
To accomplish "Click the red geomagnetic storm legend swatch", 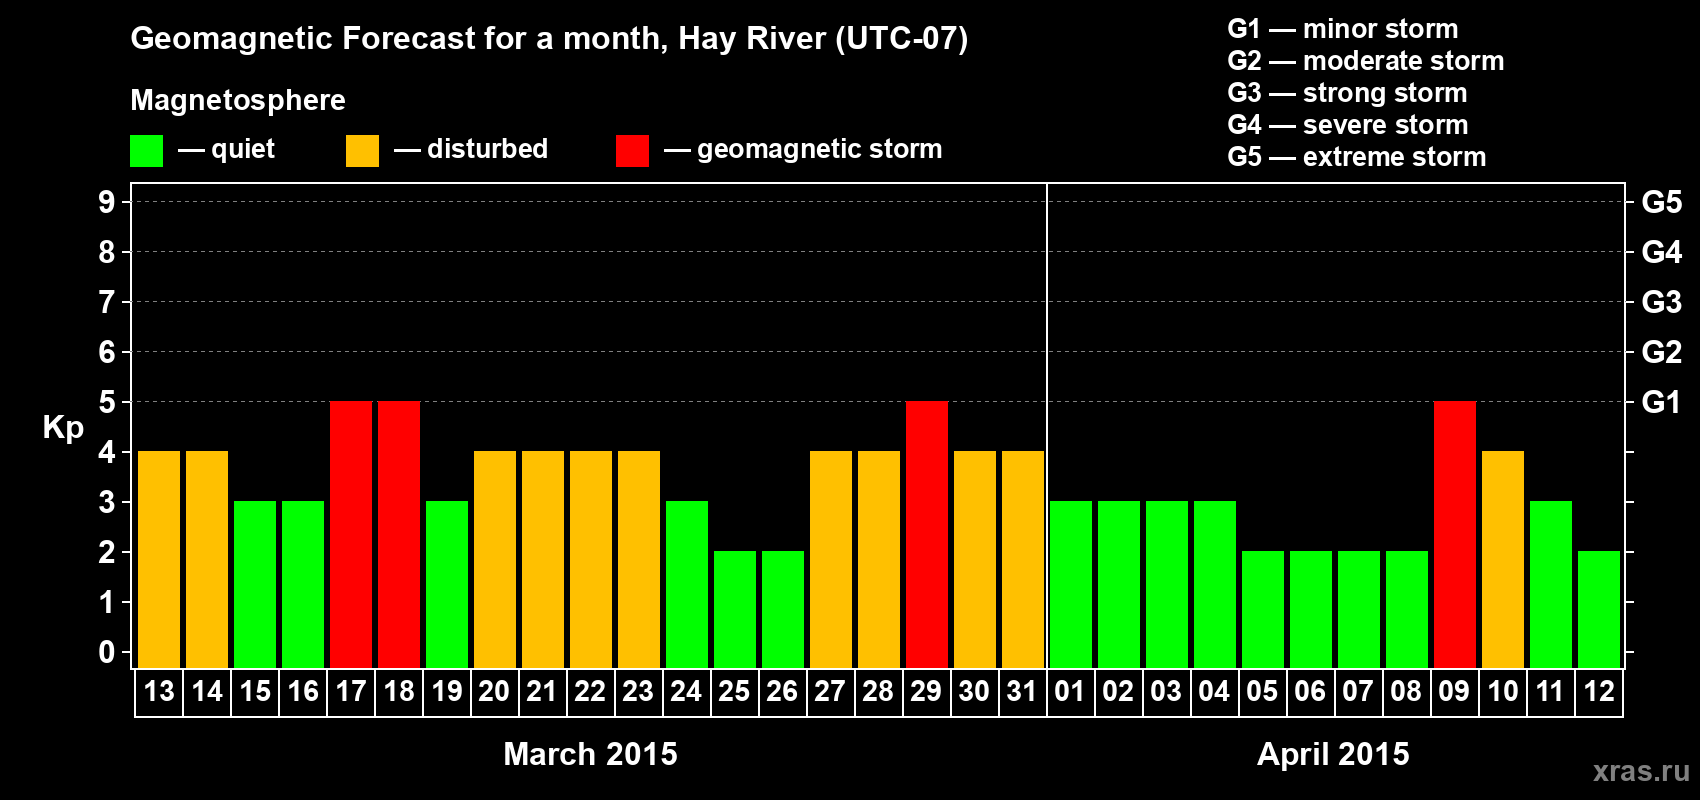I will coord(632,151).
